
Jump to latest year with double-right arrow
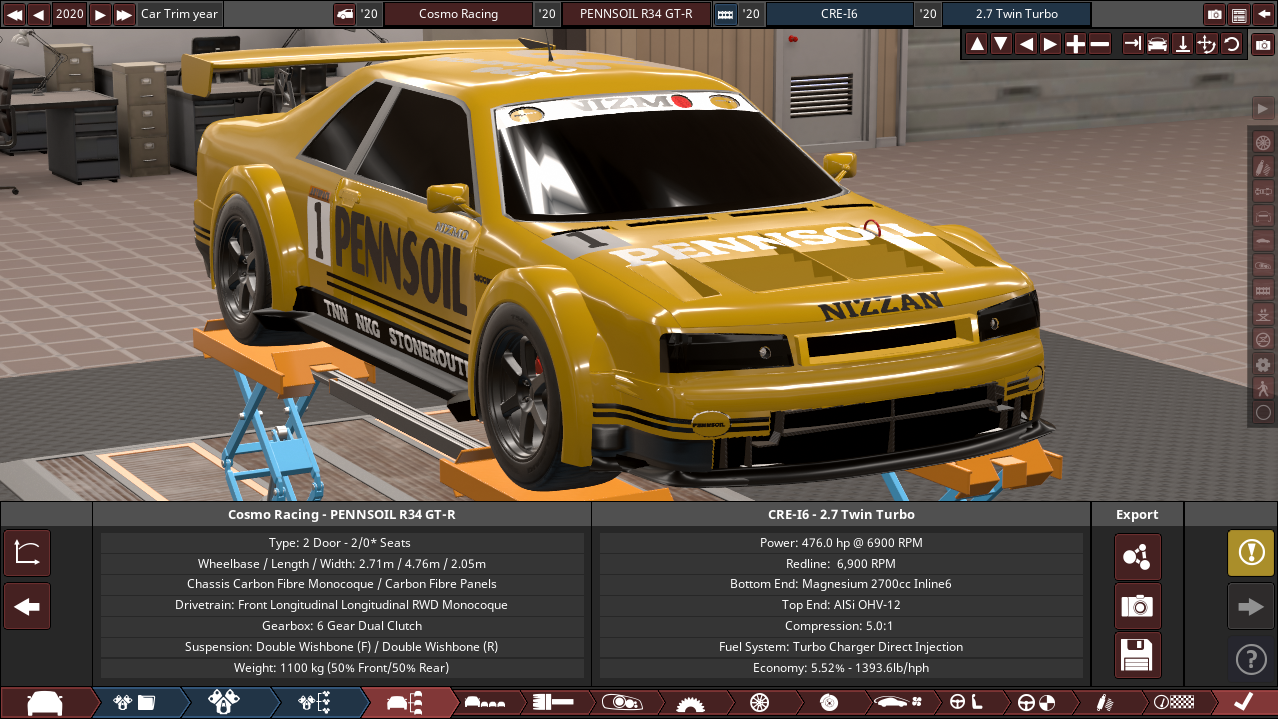click(x=124, y=14)
